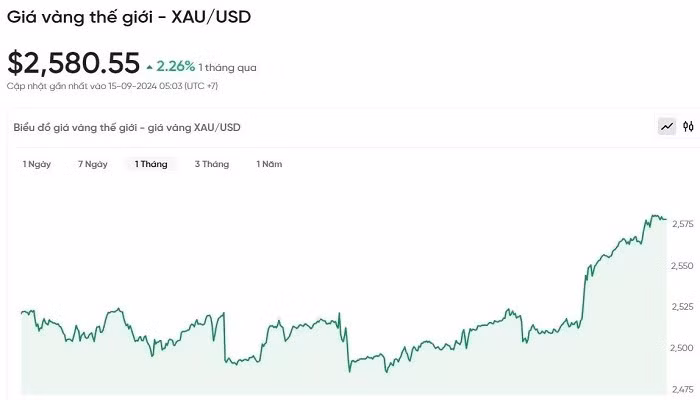Screen dimensions: 700x400
Task: Click the green up-arrow beside 2.26%
Action: click(150, 67)
